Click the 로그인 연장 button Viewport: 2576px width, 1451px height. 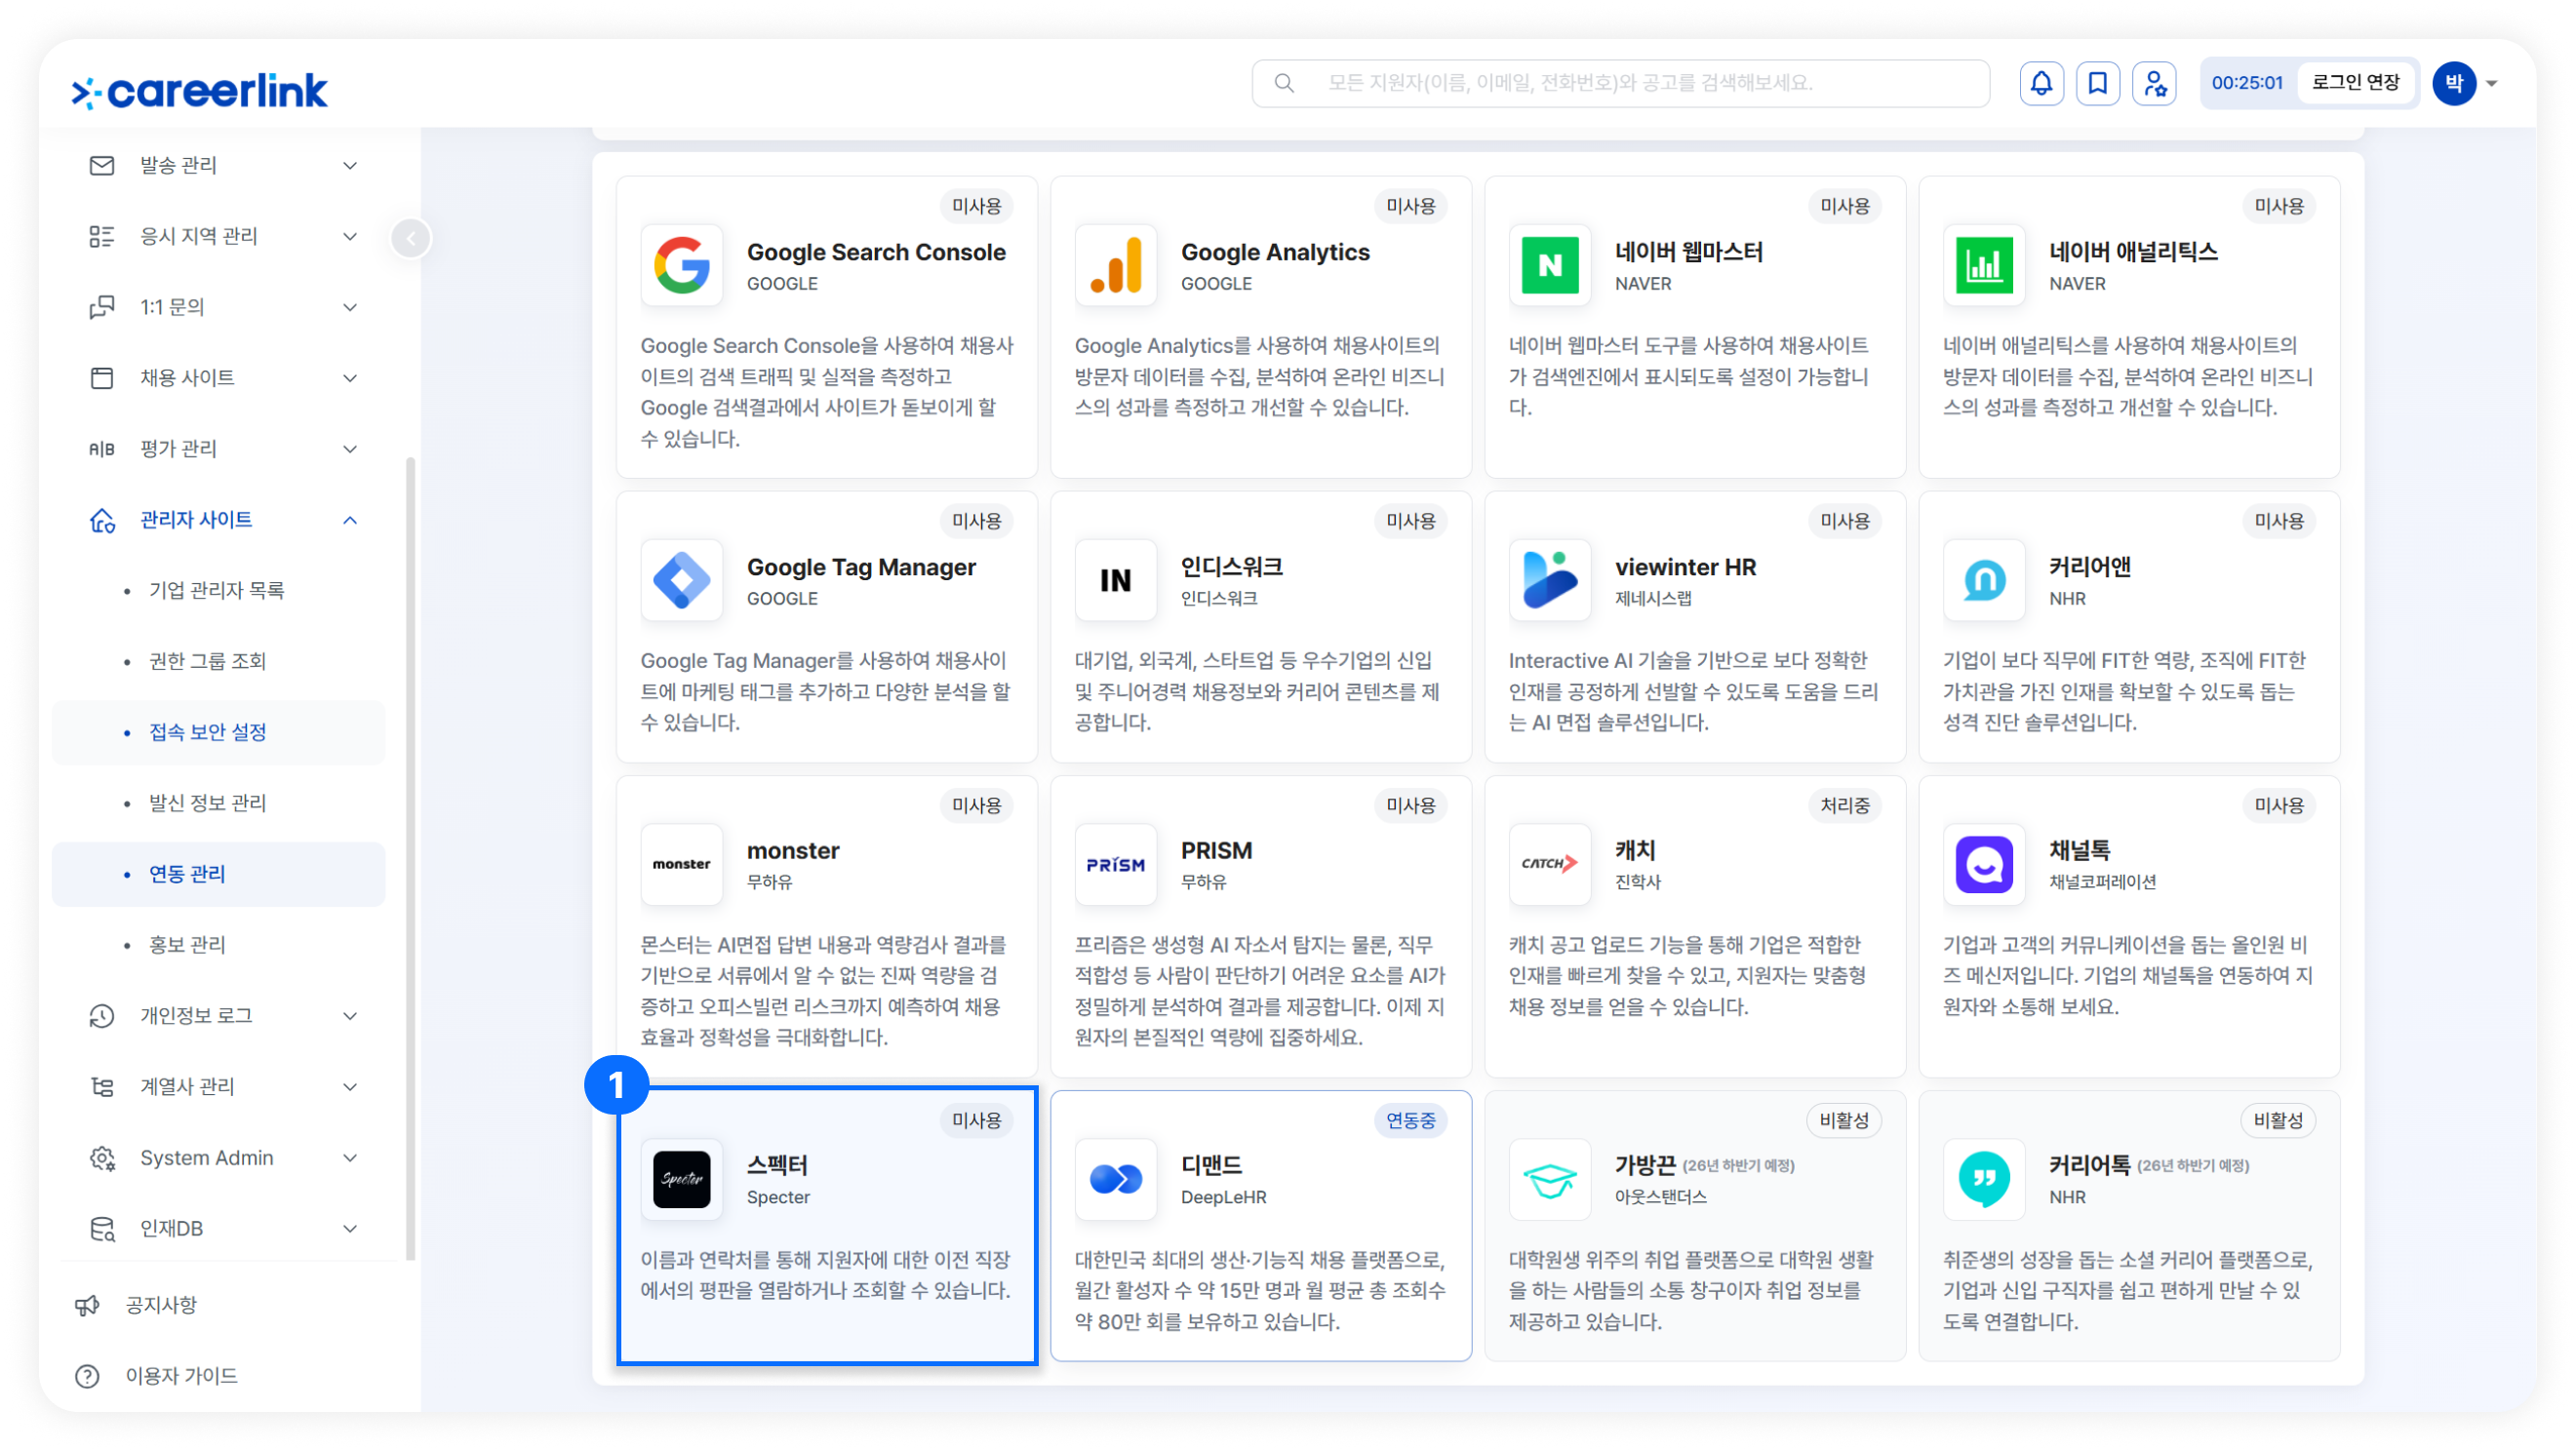pos(2356,83)
